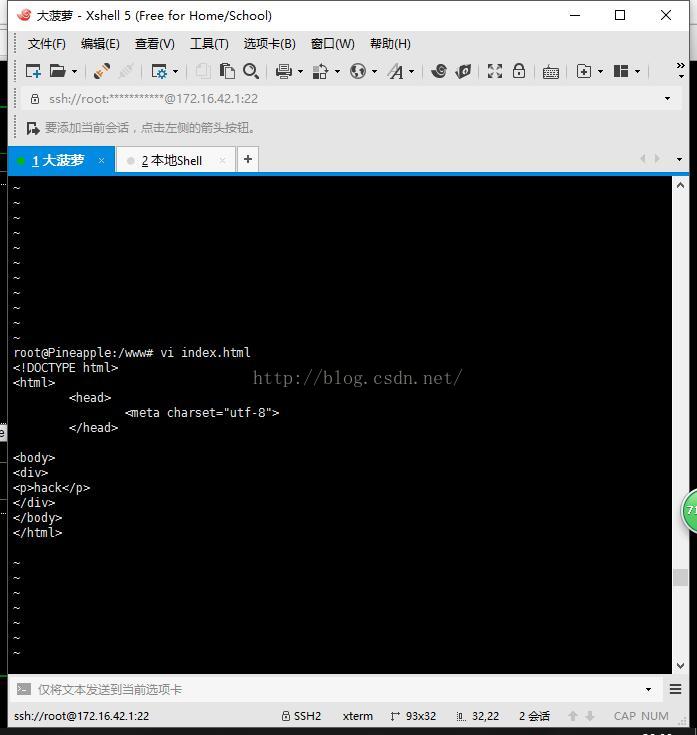Launch Xagent with the key icon
The width and height of the screenshot is (697, 735).
(463, 71)
